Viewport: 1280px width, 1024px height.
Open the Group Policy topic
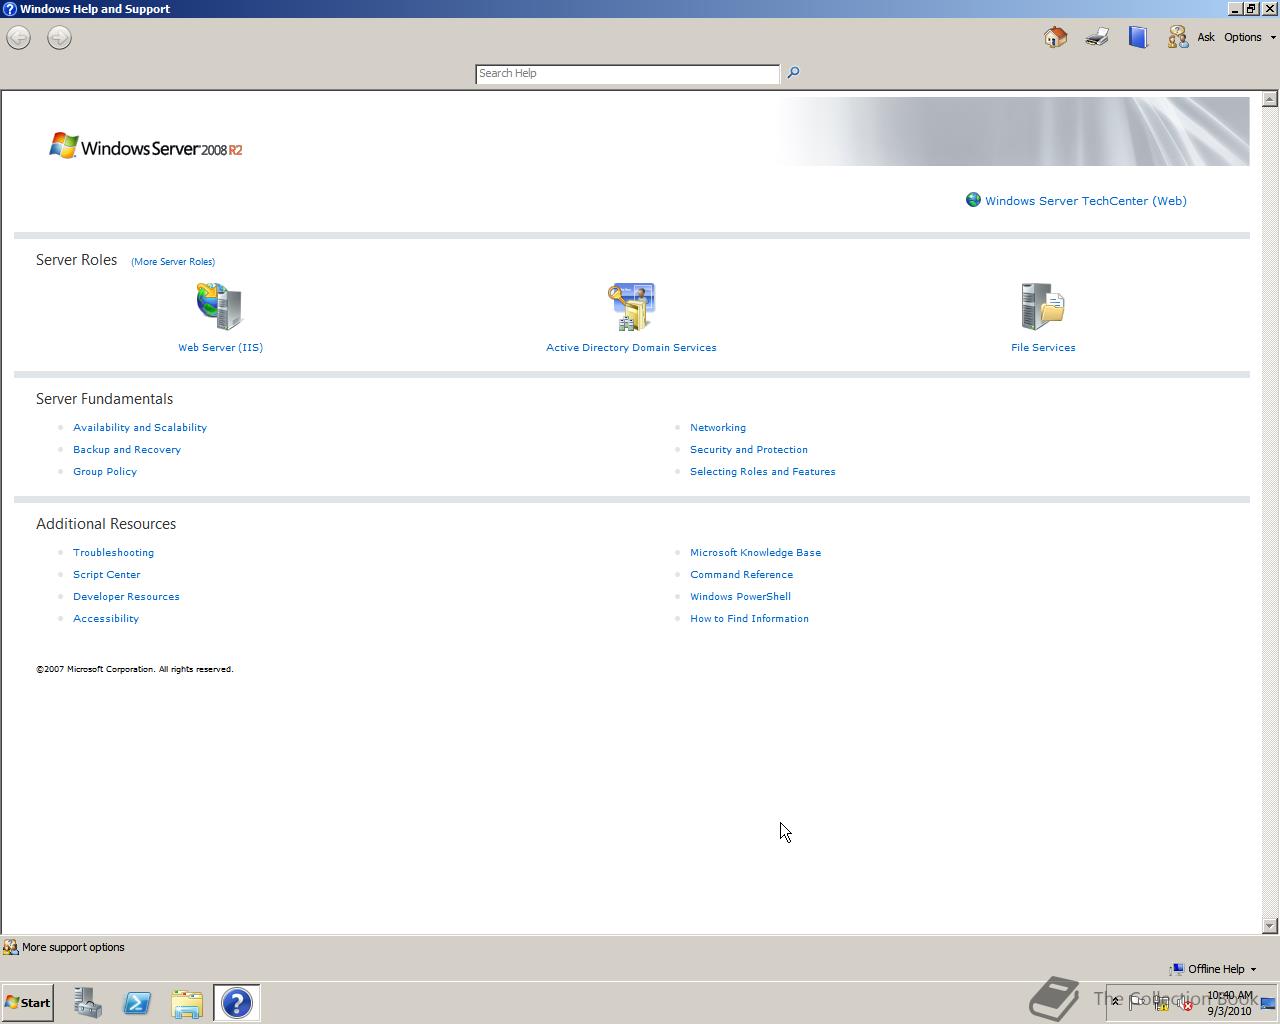[105, 472]
